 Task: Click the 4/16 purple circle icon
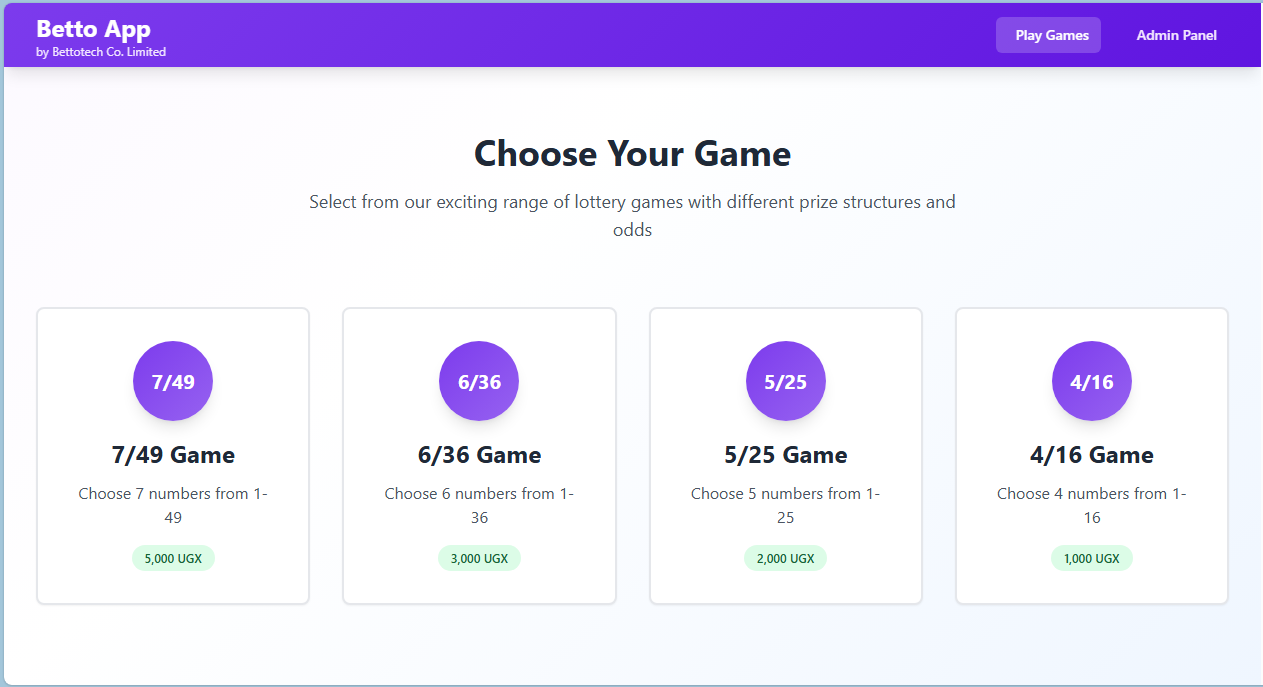[1092, 381]
